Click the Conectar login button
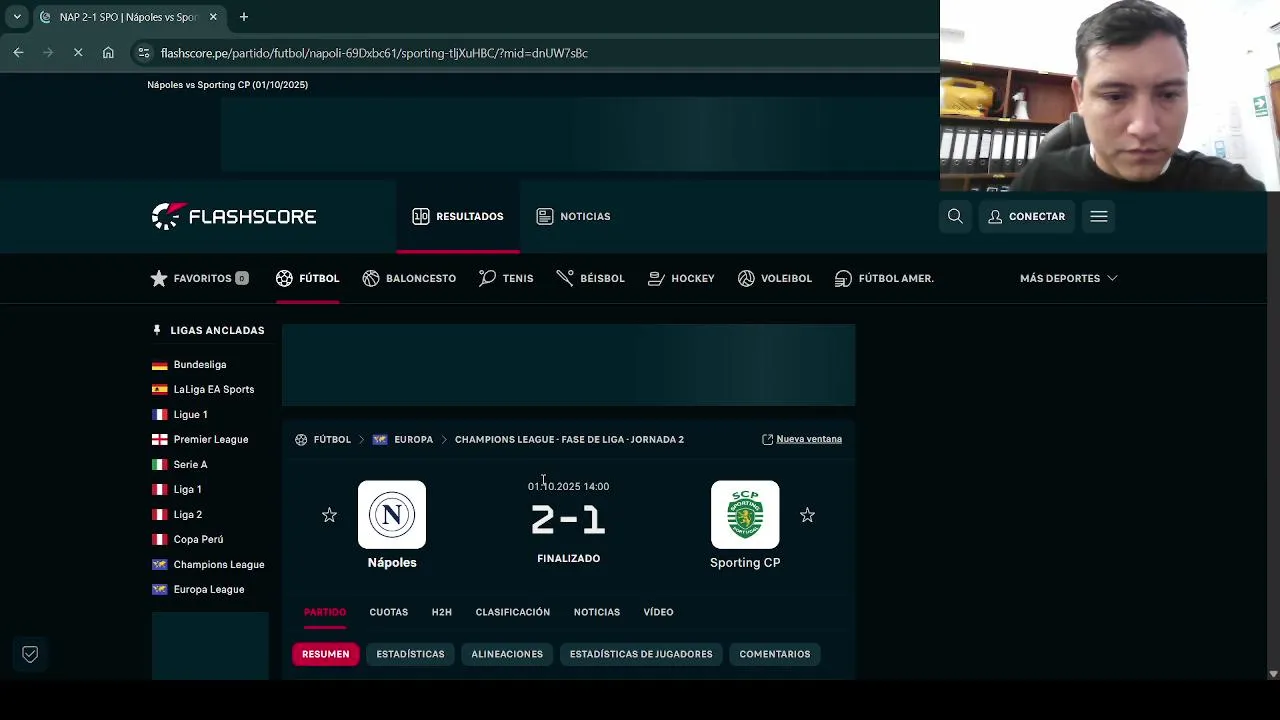The width and height of the screenshot is (1280, 720). [x=1026, y=216]
